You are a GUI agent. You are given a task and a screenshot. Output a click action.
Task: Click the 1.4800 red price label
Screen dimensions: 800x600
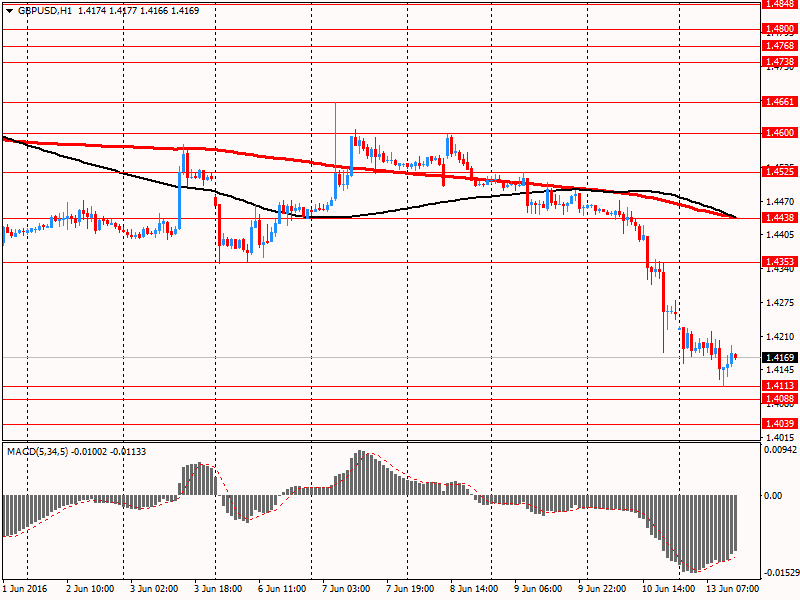[x=780, y=29]
